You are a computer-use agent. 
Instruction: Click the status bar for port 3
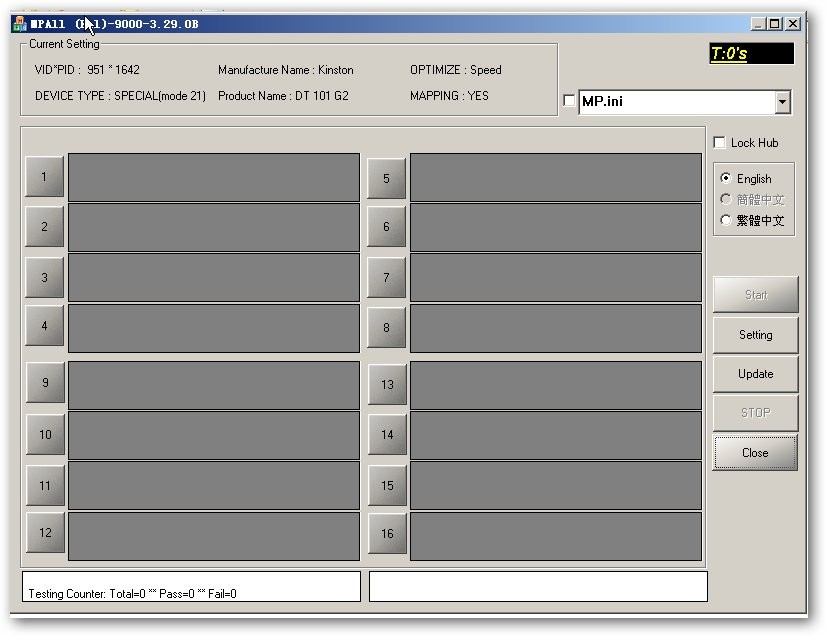click(x=213, y=277)
